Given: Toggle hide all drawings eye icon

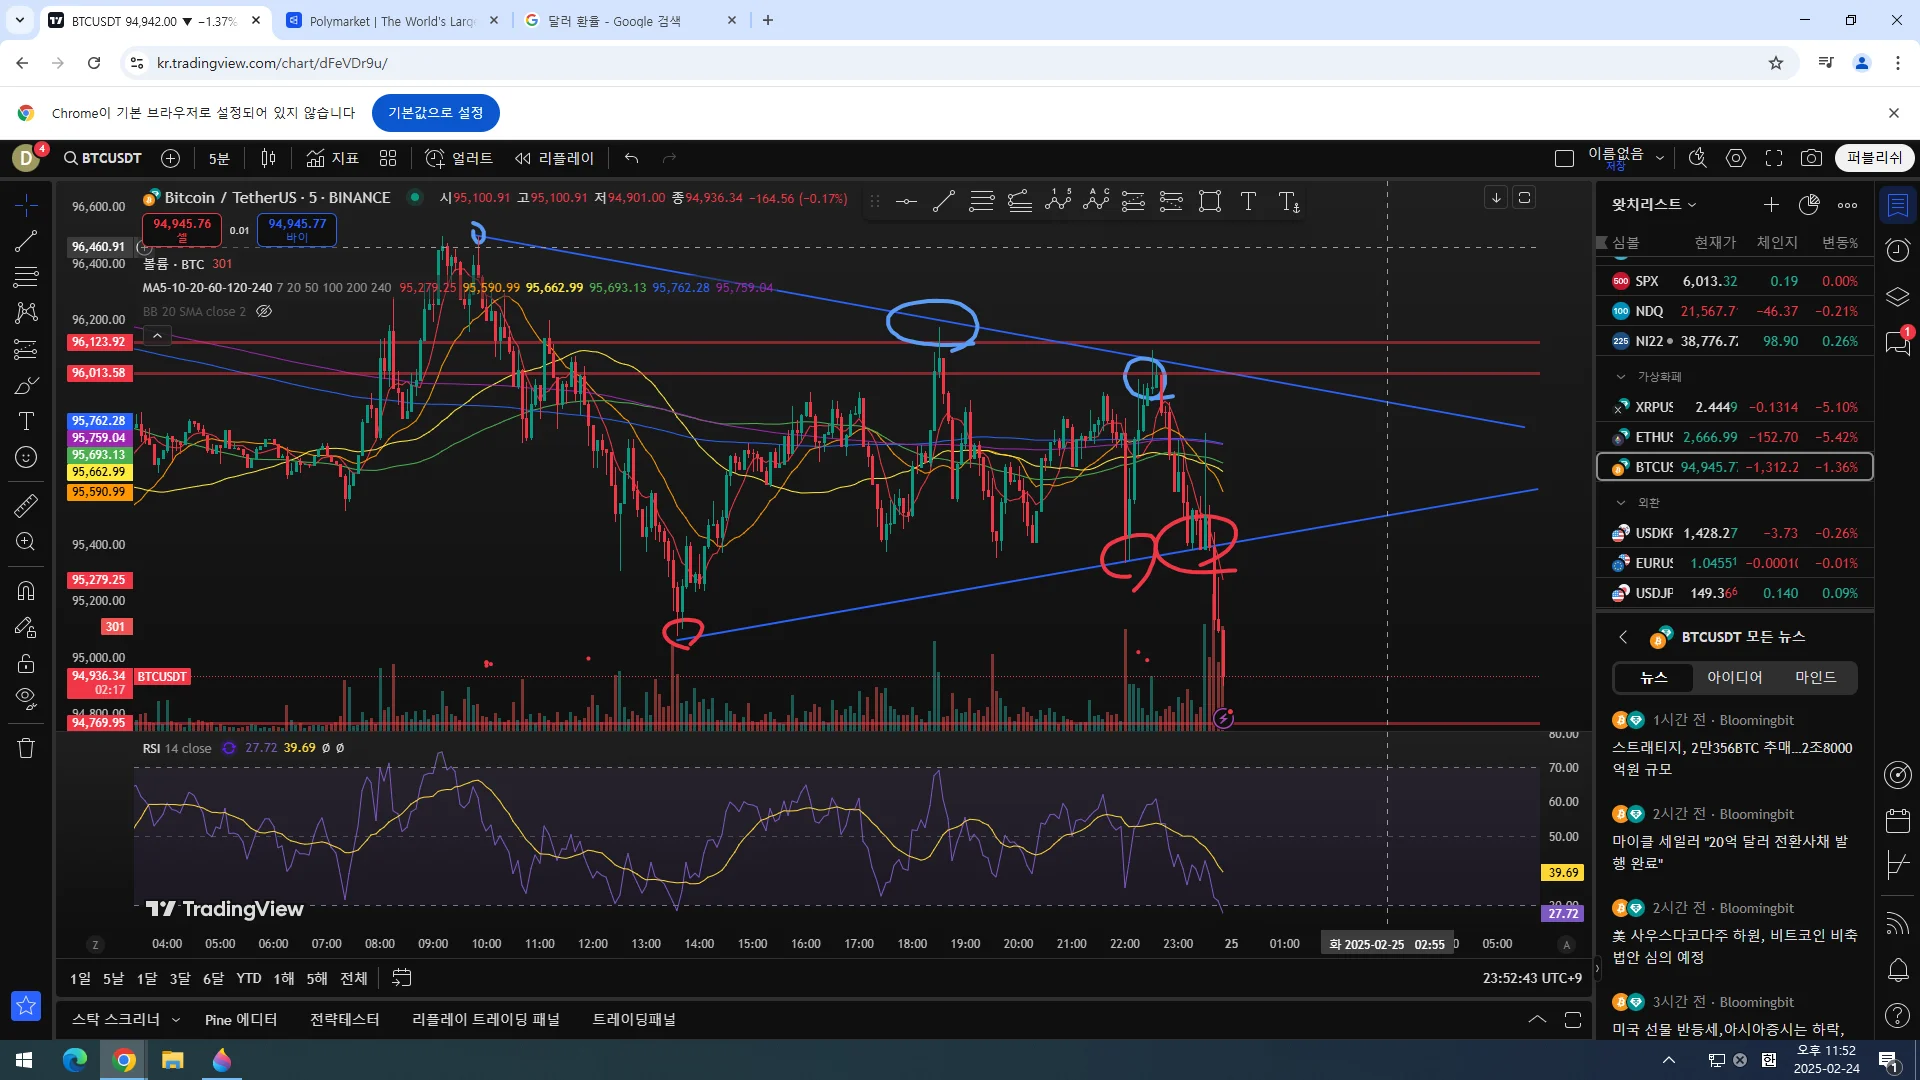Looking at the screenshot, I should pyautogui.click(x=26, y=697).
